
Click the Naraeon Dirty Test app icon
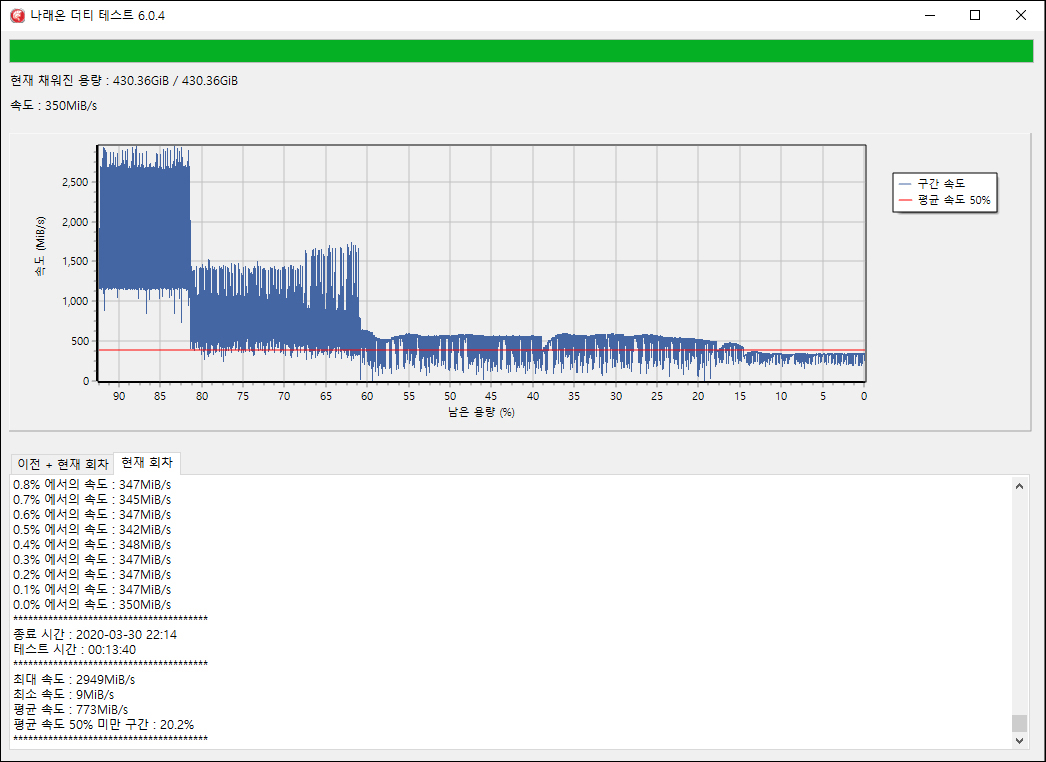pos(17,15)
